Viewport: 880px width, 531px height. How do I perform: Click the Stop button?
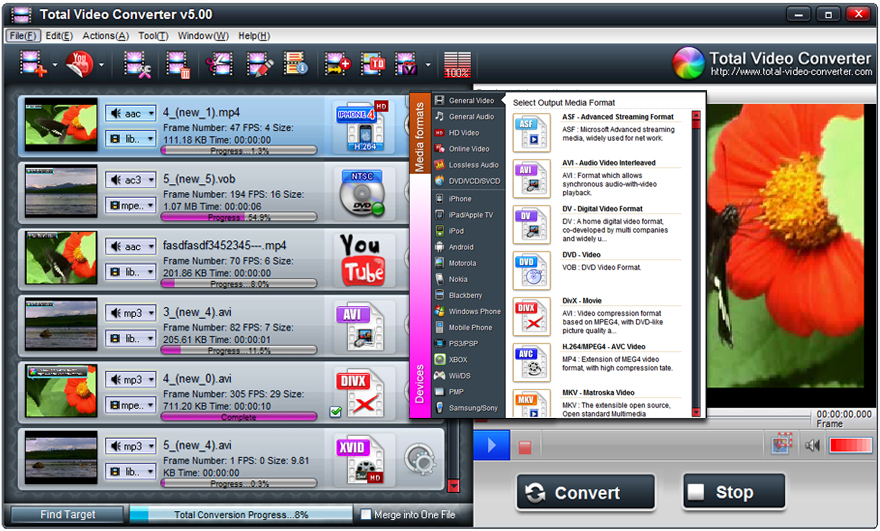(734, 492)
